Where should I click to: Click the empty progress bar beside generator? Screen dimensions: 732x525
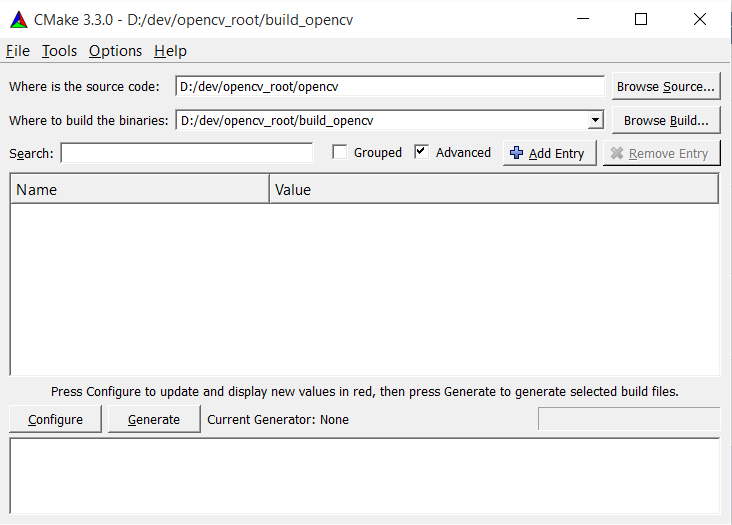[x=629, y=419]
